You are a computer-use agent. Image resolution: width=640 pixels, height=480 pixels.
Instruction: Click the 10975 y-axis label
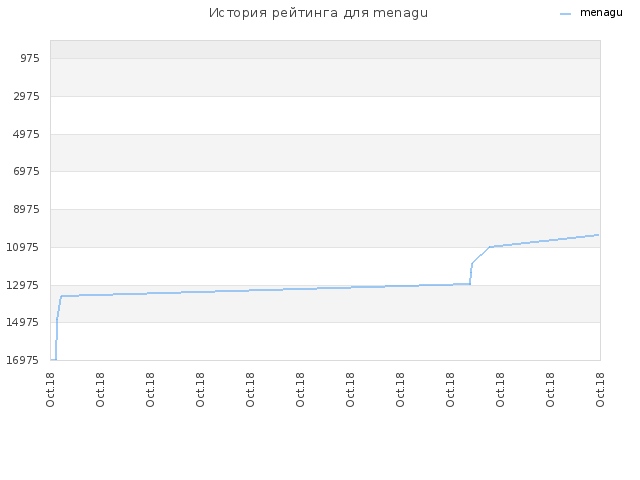23,247
